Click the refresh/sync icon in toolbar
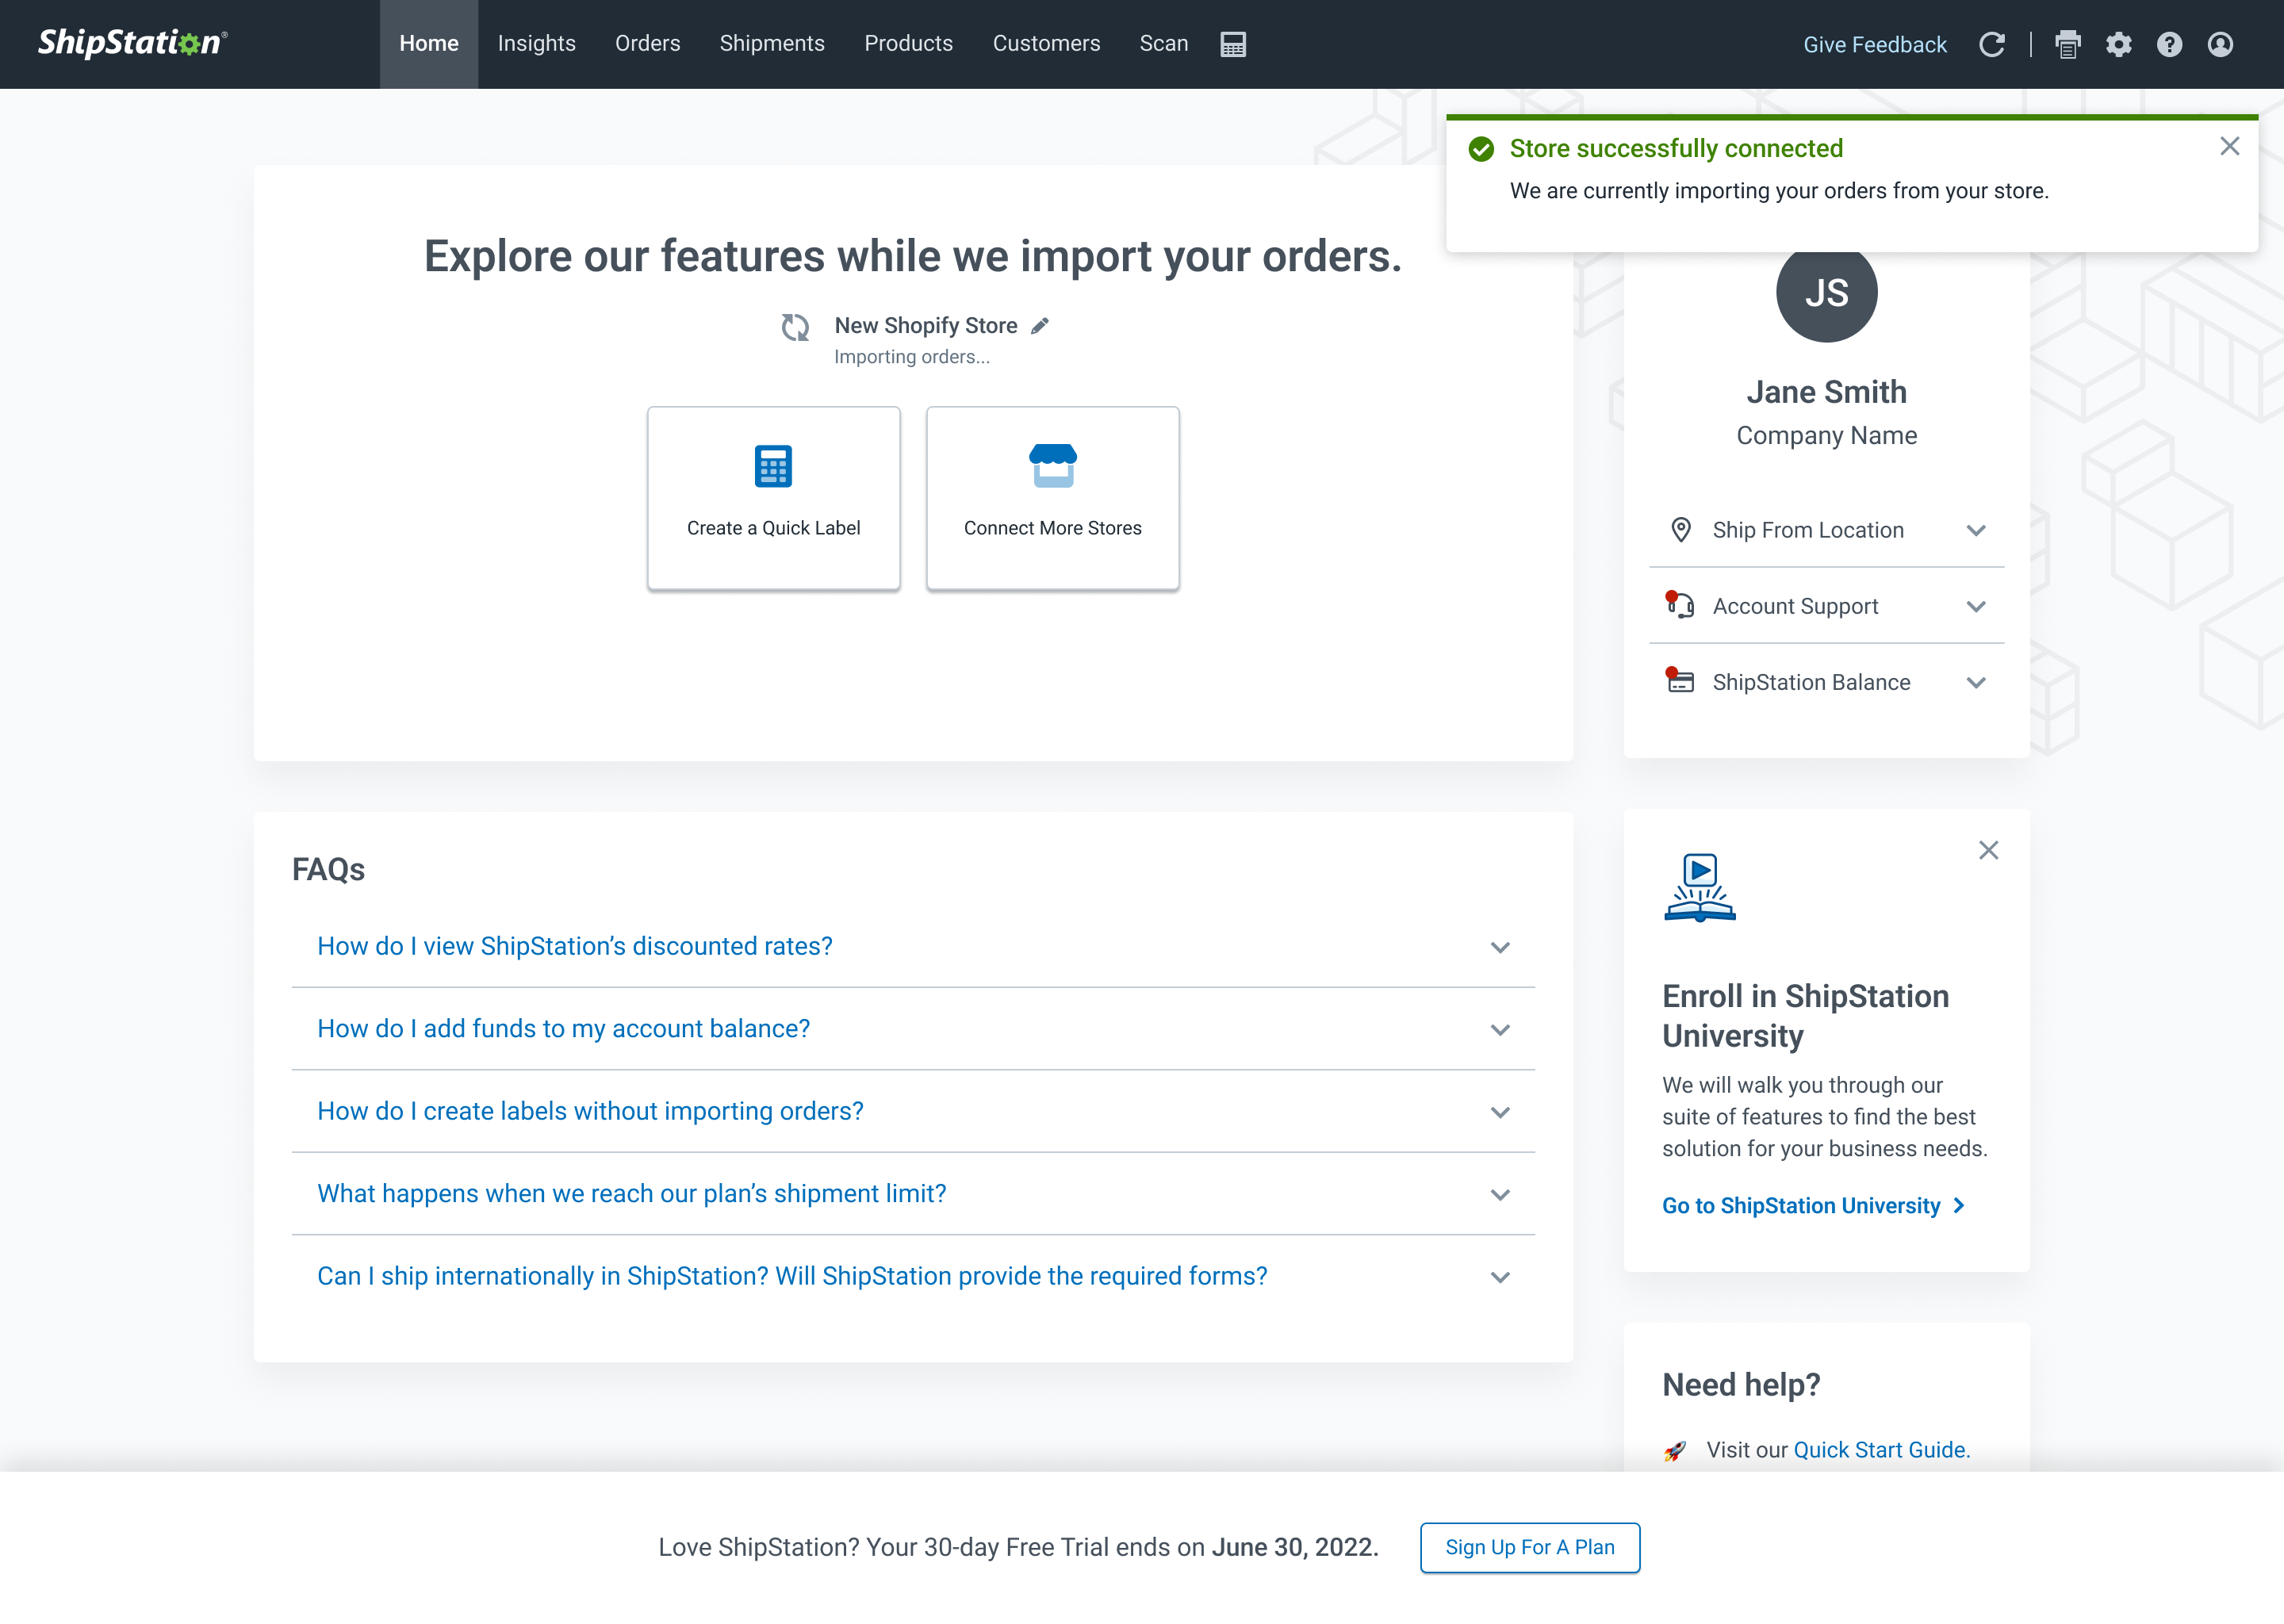Screen dimensions: 2284x1624 1992,44
